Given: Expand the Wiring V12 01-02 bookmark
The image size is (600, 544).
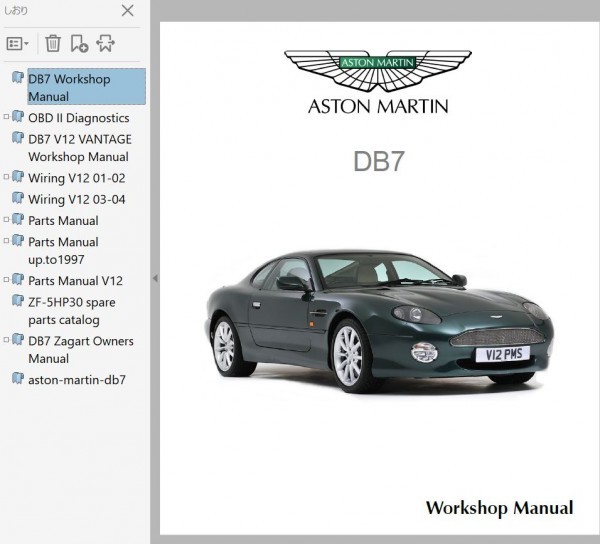Looking at the screenshot, I should click(x=6, y=176).
